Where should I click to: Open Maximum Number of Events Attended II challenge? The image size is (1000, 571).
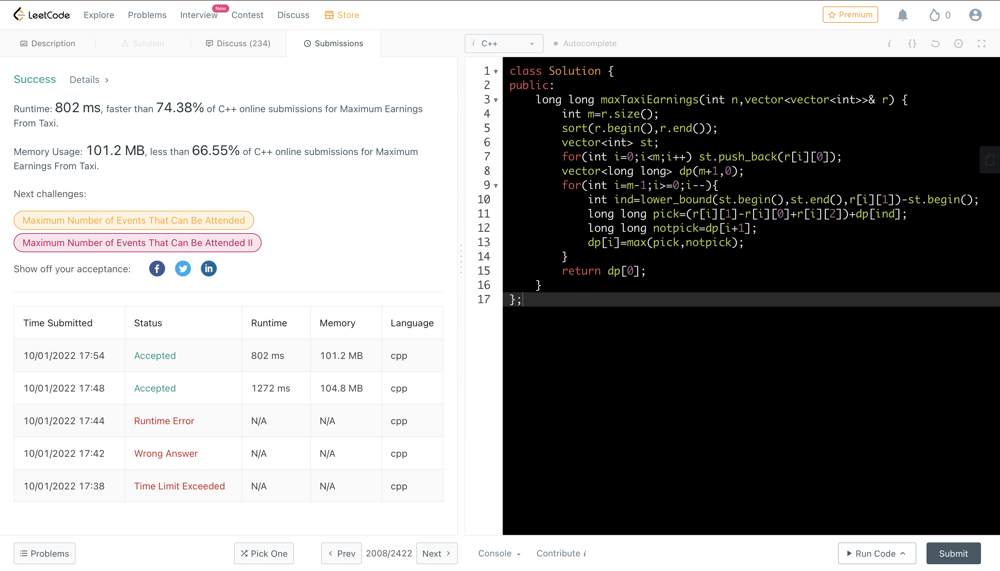pyautogui.click(x=138, y=242)
